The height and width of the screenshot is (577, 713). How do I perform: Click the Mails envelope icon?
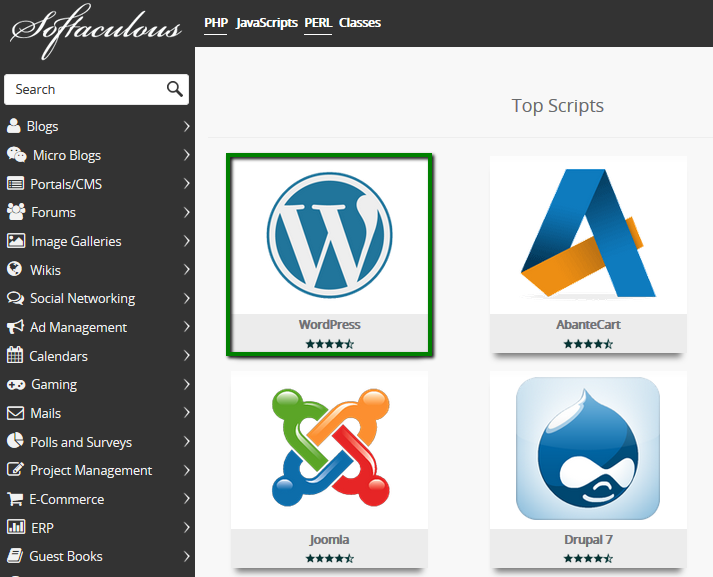(x=15, y=413)
